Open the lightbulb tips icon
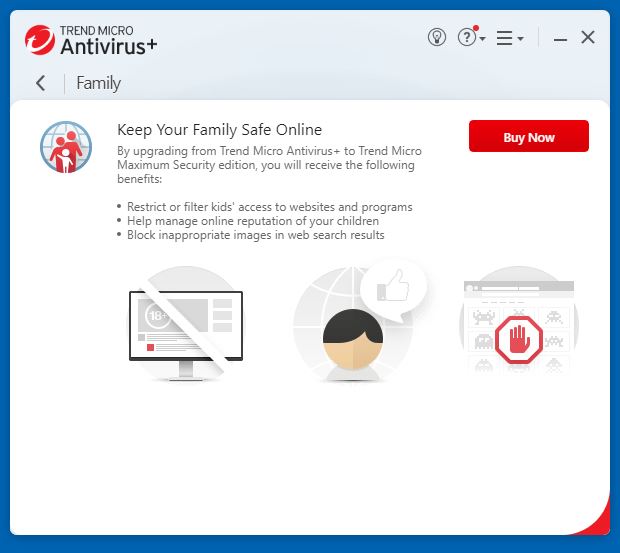The width and height of the screenshot is (620, 553). pyautogui.click(x=437, y=38)
